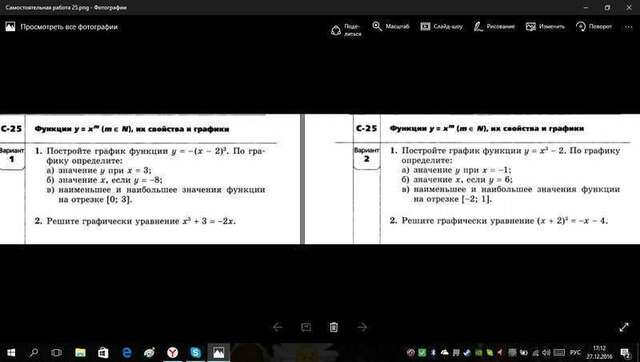Delete the photo with trash icon
Image resolution: width=640 pixels, height=362 pixels.
334,327
